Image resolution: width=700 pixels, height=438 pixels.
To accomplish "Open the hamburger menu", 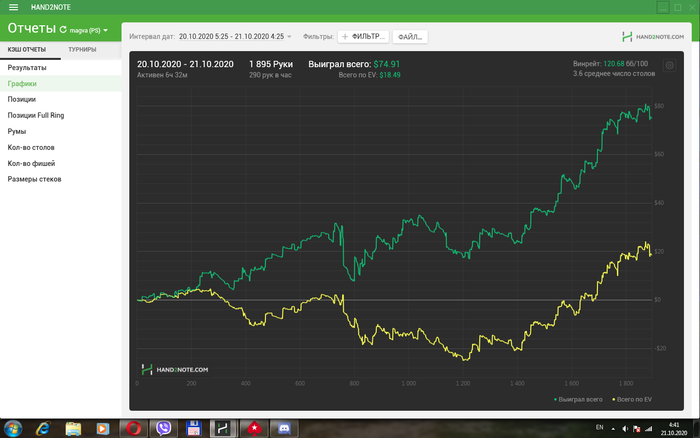I will coord(13,7).
